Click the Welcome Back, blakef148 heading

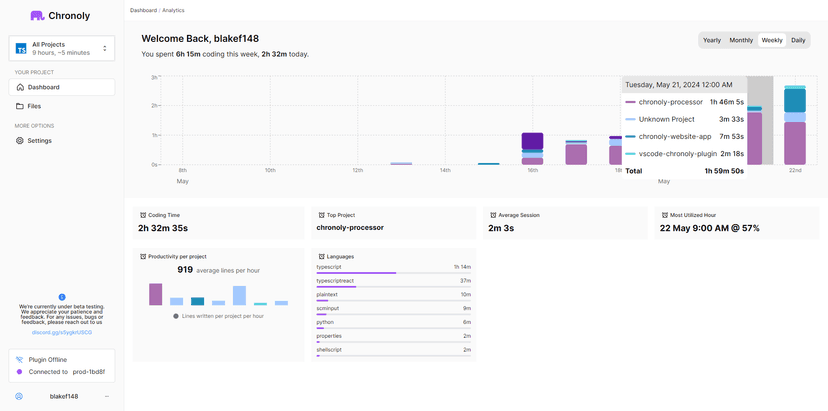point(200,39)
